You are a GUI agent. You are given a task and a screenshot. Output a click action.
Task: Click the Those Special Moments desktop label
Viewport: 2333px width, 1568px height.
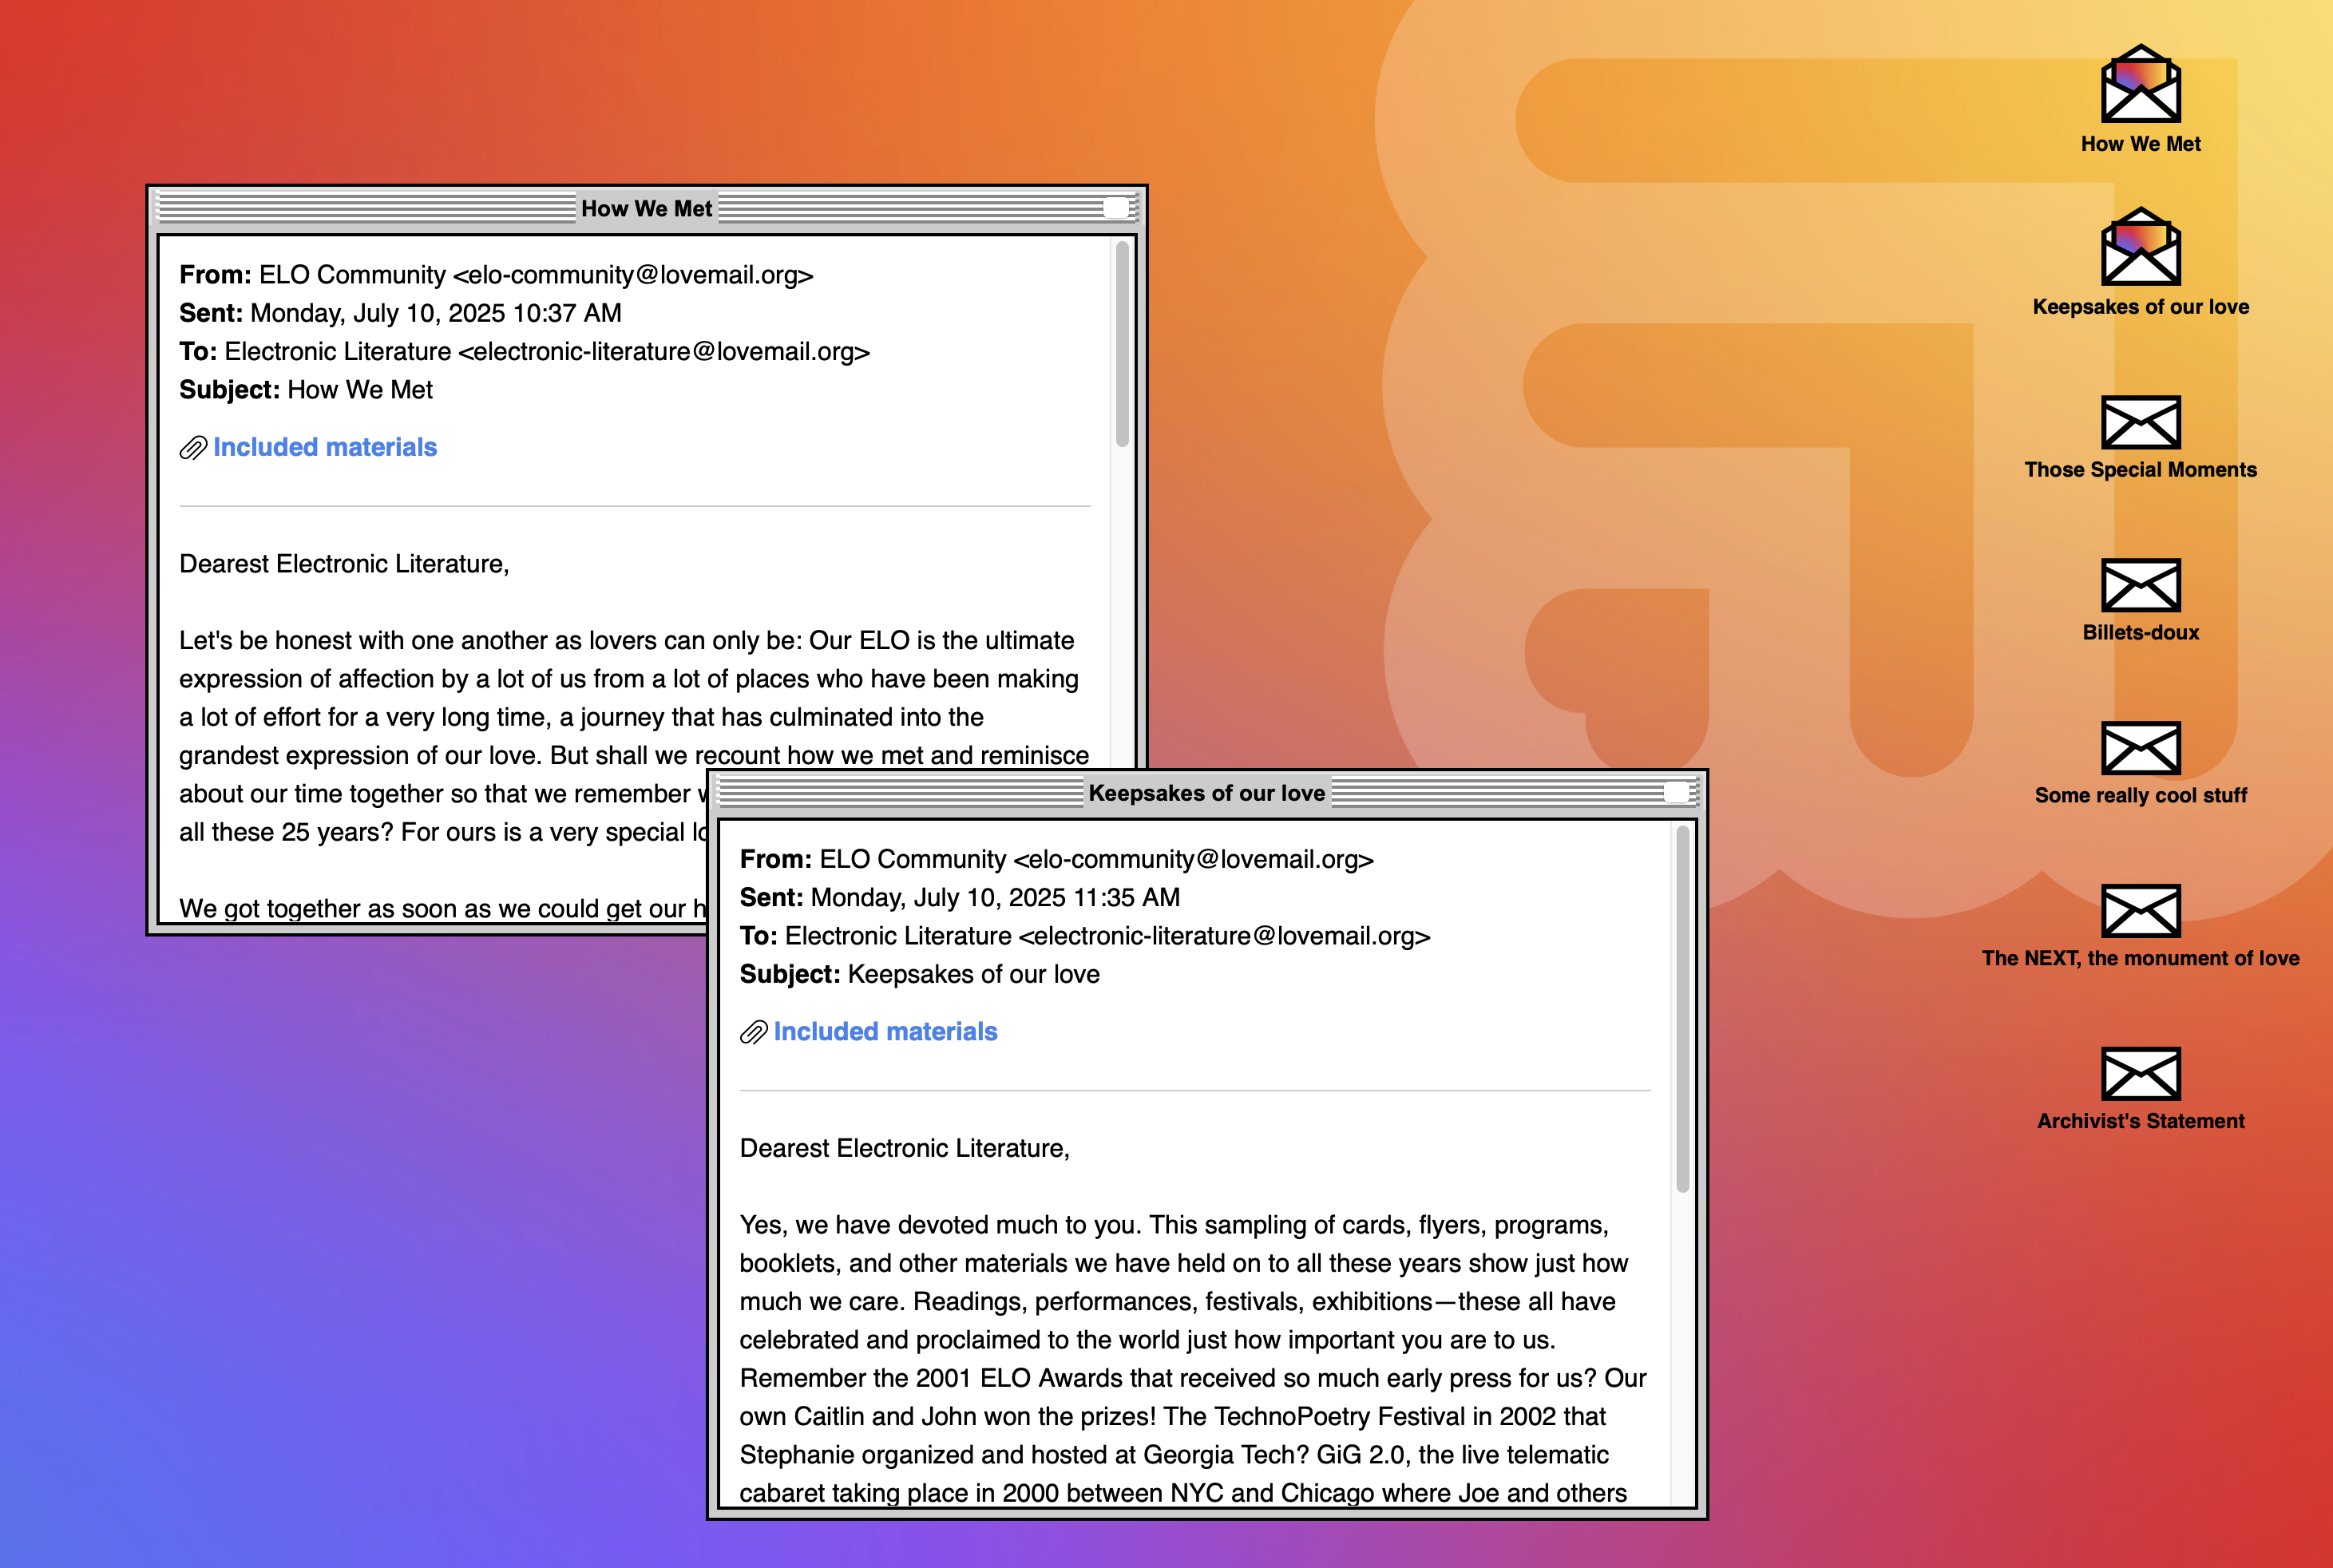(2140, 470)
